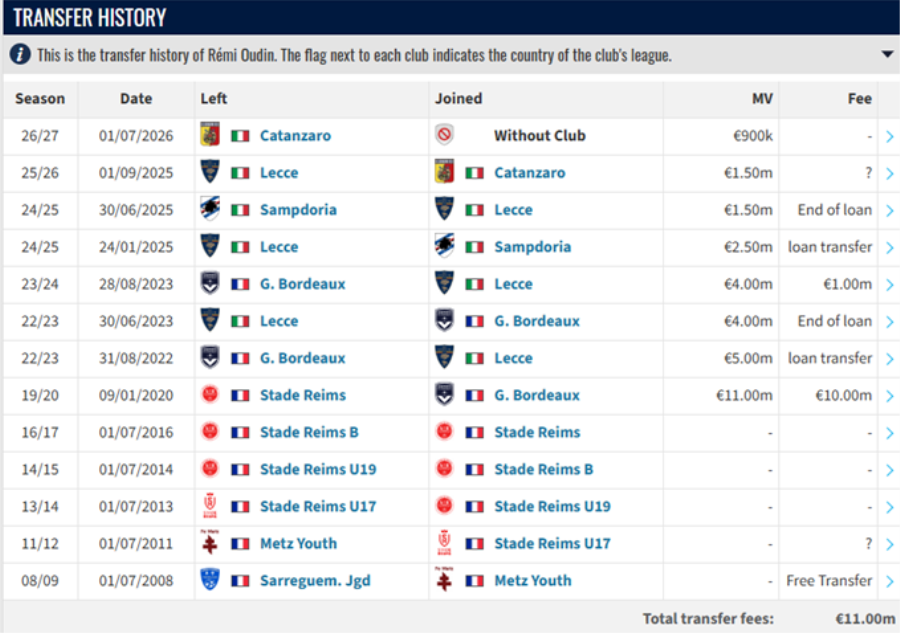Click the Metz Youth link in 08/09 Joined column
Image resolution: width=900 pixels, height=633 pixels.
(x=533, y=581)
